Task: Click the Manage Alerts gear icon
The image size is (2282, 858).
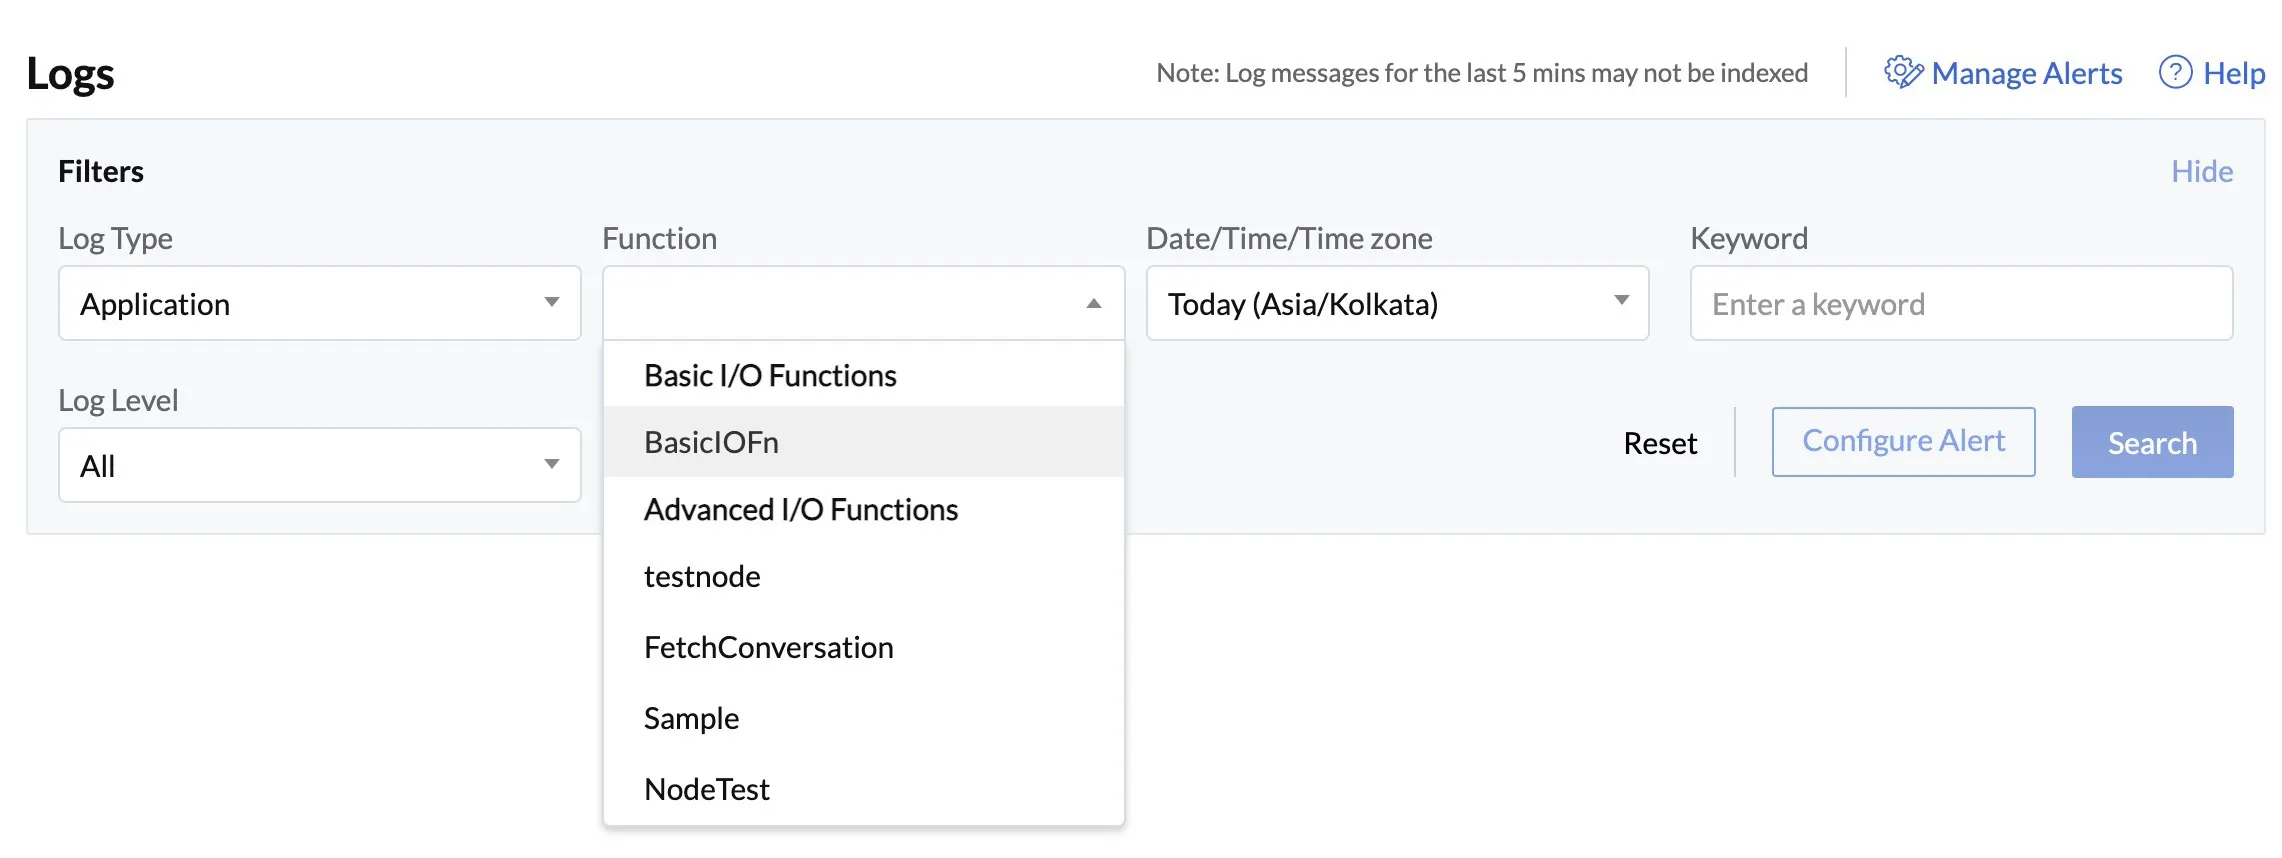Action: tap(1903, 73)
